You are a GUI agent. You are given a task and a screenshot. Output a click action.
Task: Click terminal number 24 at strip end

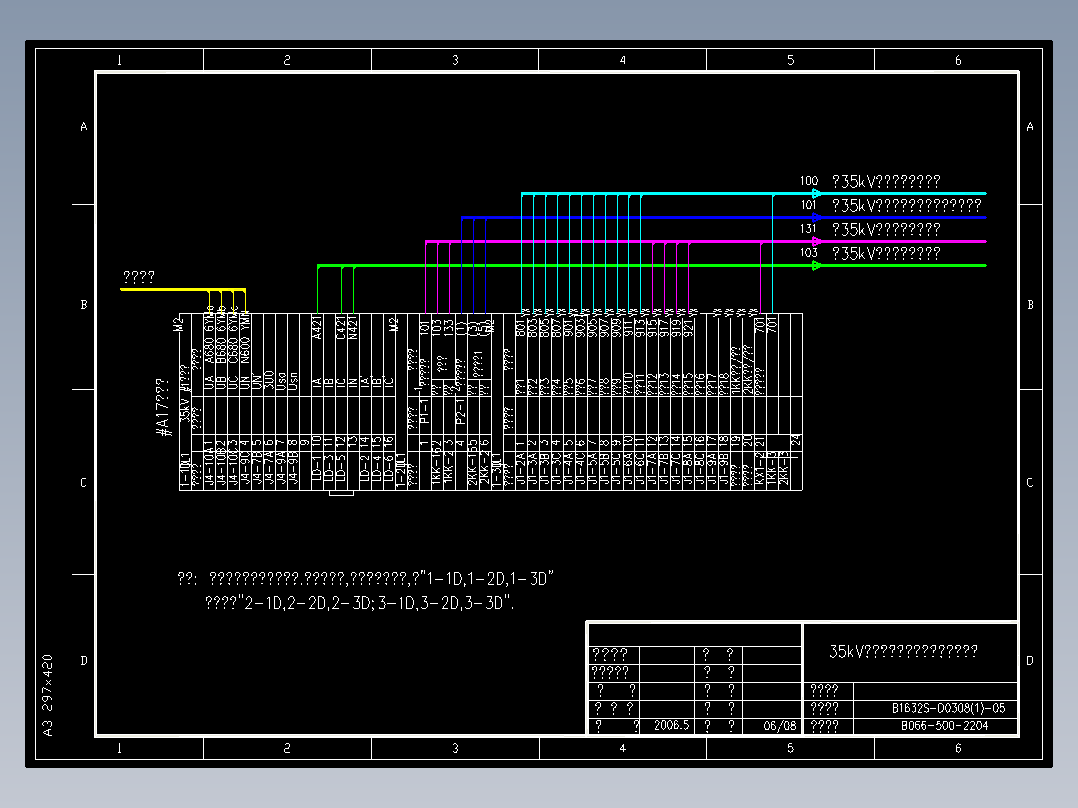tap(795, 441)
